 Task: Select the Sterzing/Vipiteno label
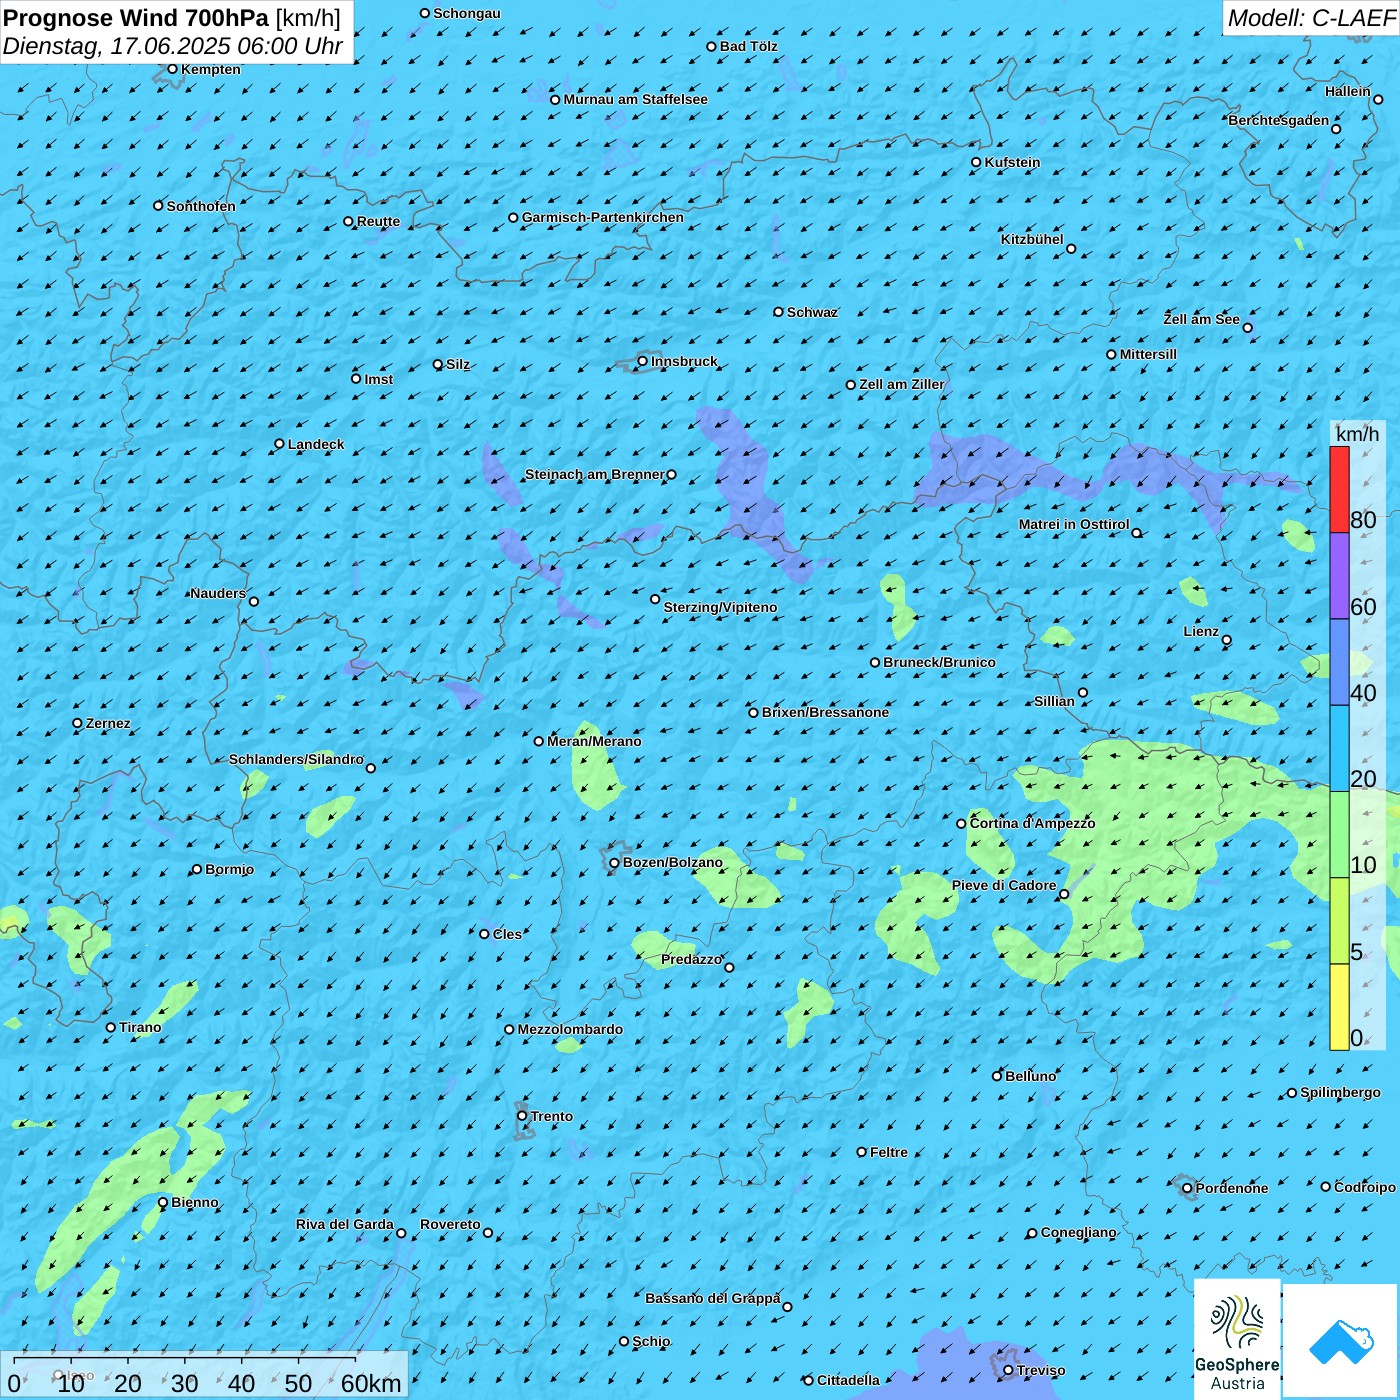(x=720, y=607)
